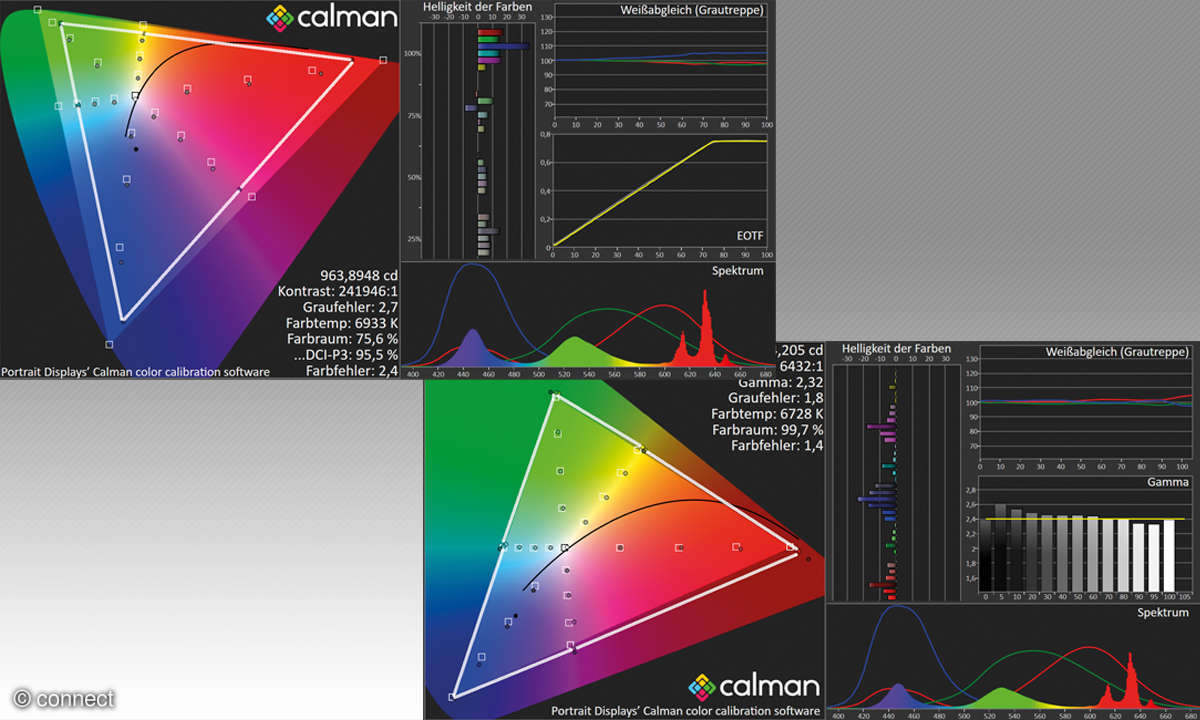Click the 'EOTF' chart label
Image resolution: width=1200 pixels, height=720 pixels.
[x=751, y=236]
